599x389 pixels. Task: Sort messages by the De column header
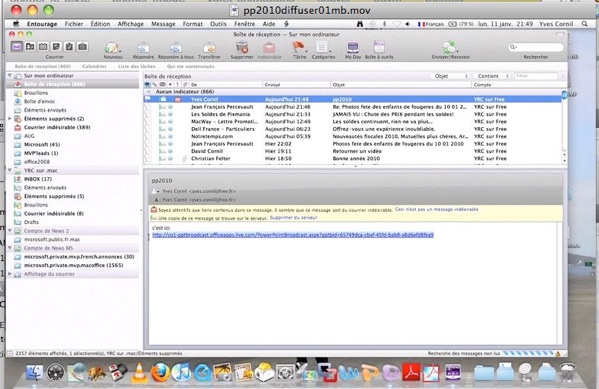(x=226, y=84)
